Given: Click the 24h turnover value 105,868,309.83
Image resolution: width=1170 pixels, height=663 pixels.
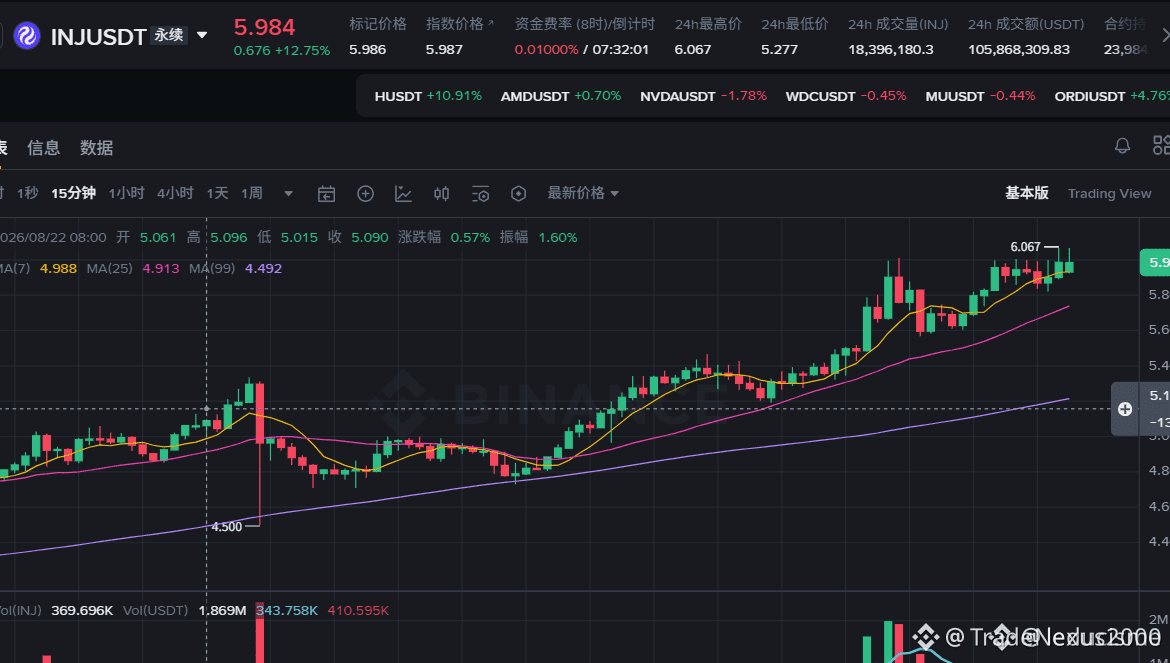Looking at the screenshot, I should (x=1019, y=49).
